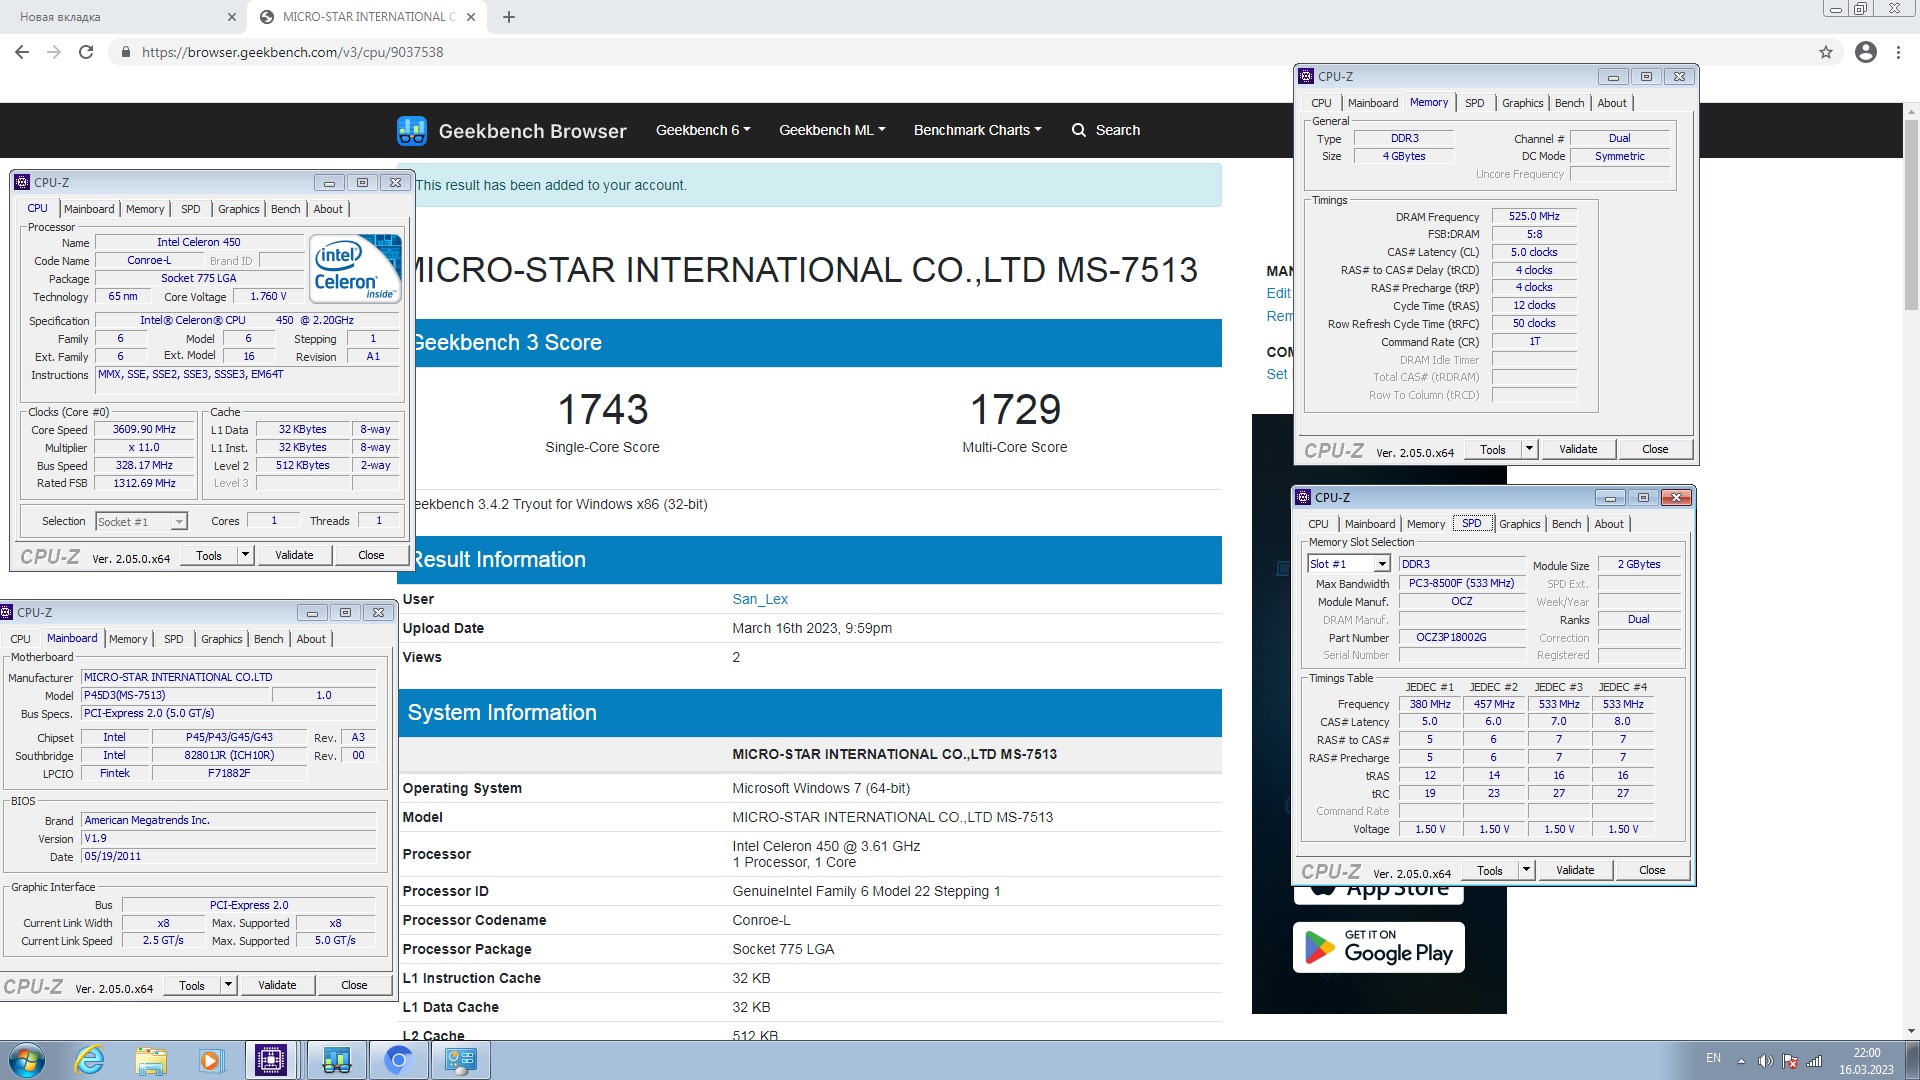Image resolution: width=1920 pixels, height=1080 pixels.
Task: Switch to Chromium icon on taskbar
Action: 398,1060
